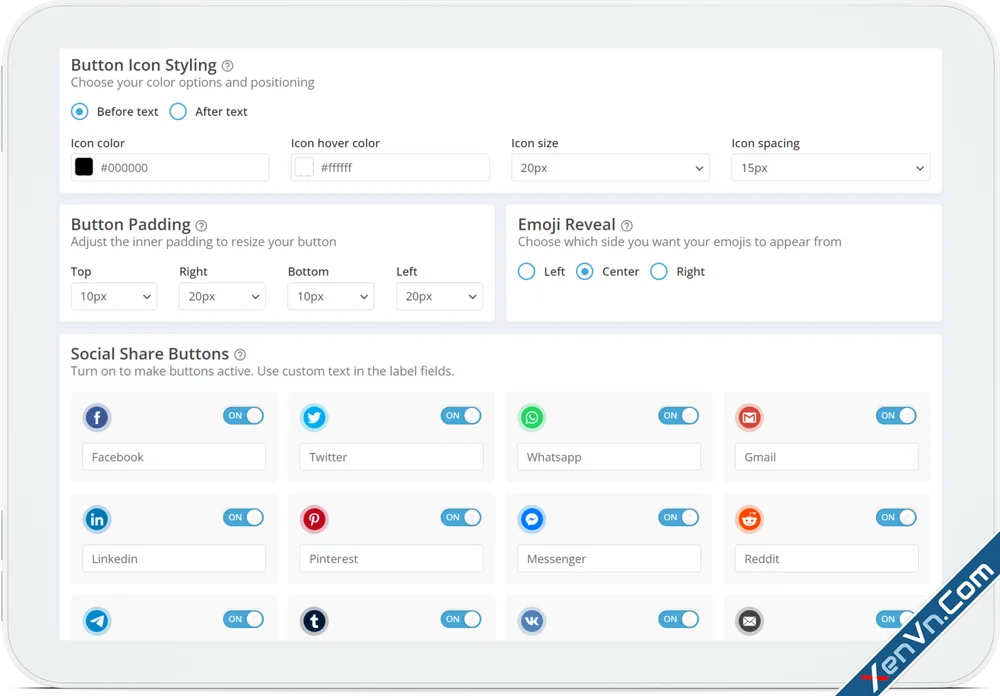1000x696 pixels.
Task: Edit the Facebook label field
Action: pyautogui.click(x=174, y=457)
